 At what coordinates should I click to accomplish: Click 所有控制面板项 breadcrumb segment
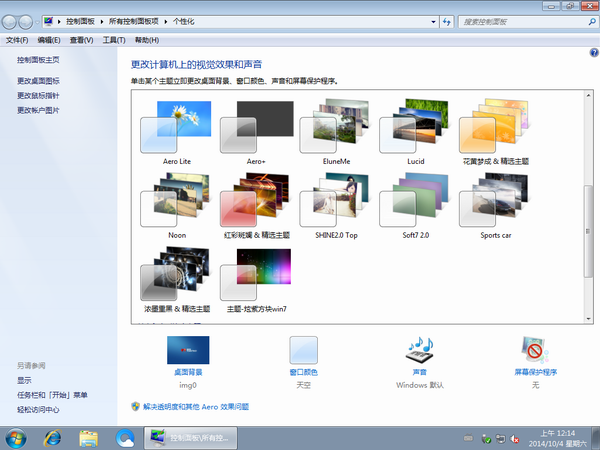(134, 22)
